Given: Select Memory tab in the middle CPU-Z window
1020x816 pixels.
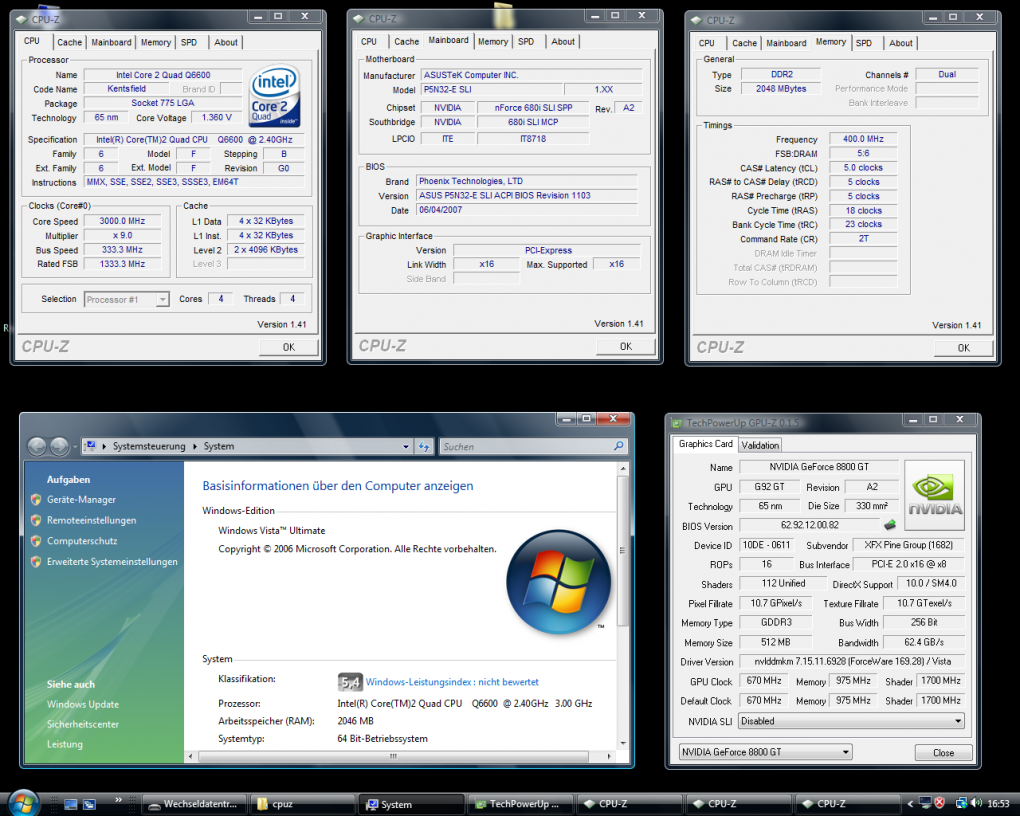Looking at the screenshot, I should click(x=492, y=42).
